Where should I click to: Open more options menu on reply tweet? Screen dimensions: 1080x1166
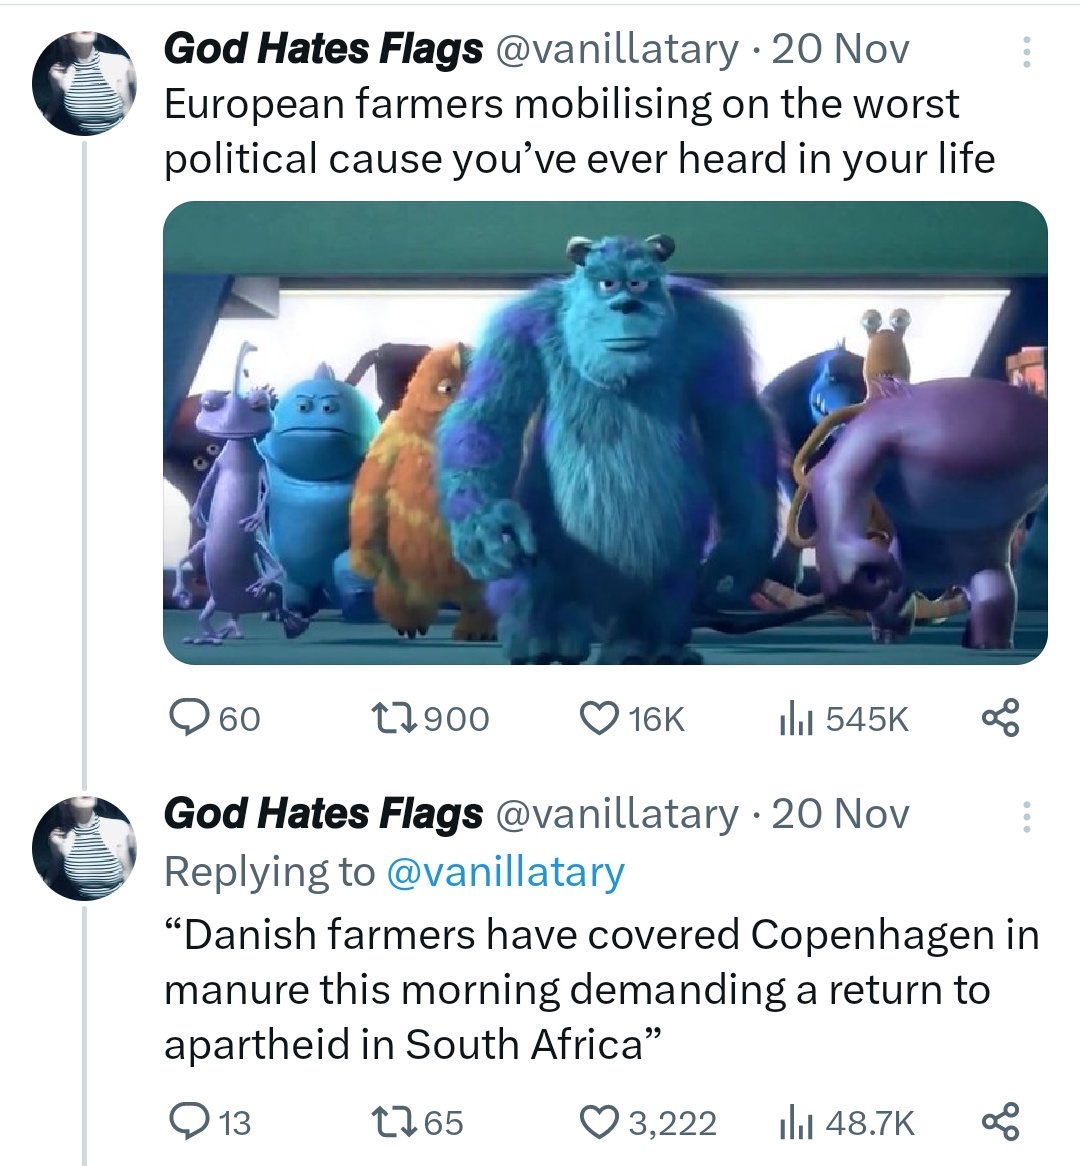[1026, 817]
